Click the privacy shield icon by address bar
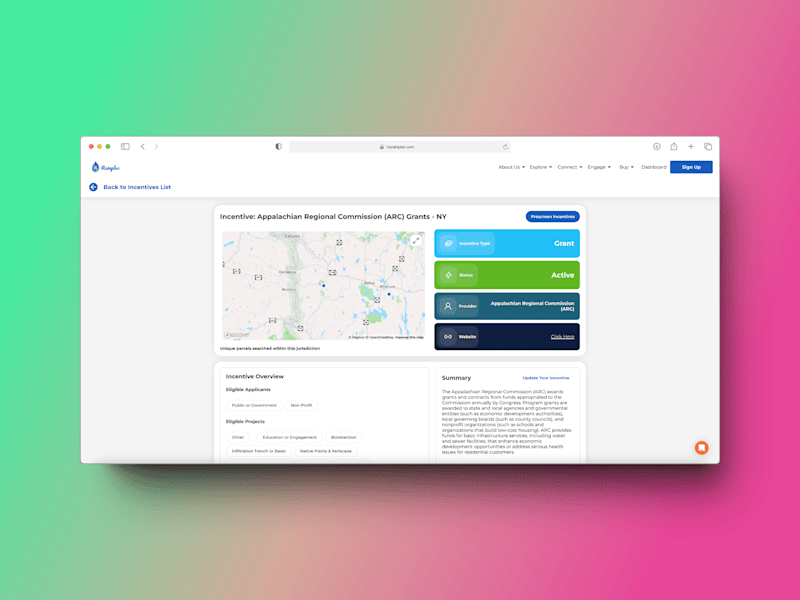 279,146
